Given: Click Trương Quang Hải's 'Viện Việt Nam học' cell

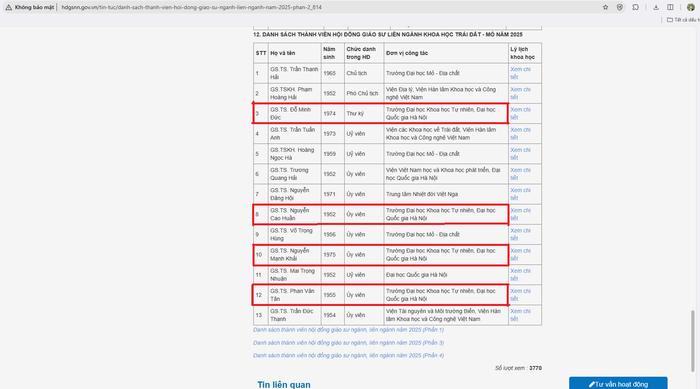Looking at the screenshot, I should [x=446, y=174].
